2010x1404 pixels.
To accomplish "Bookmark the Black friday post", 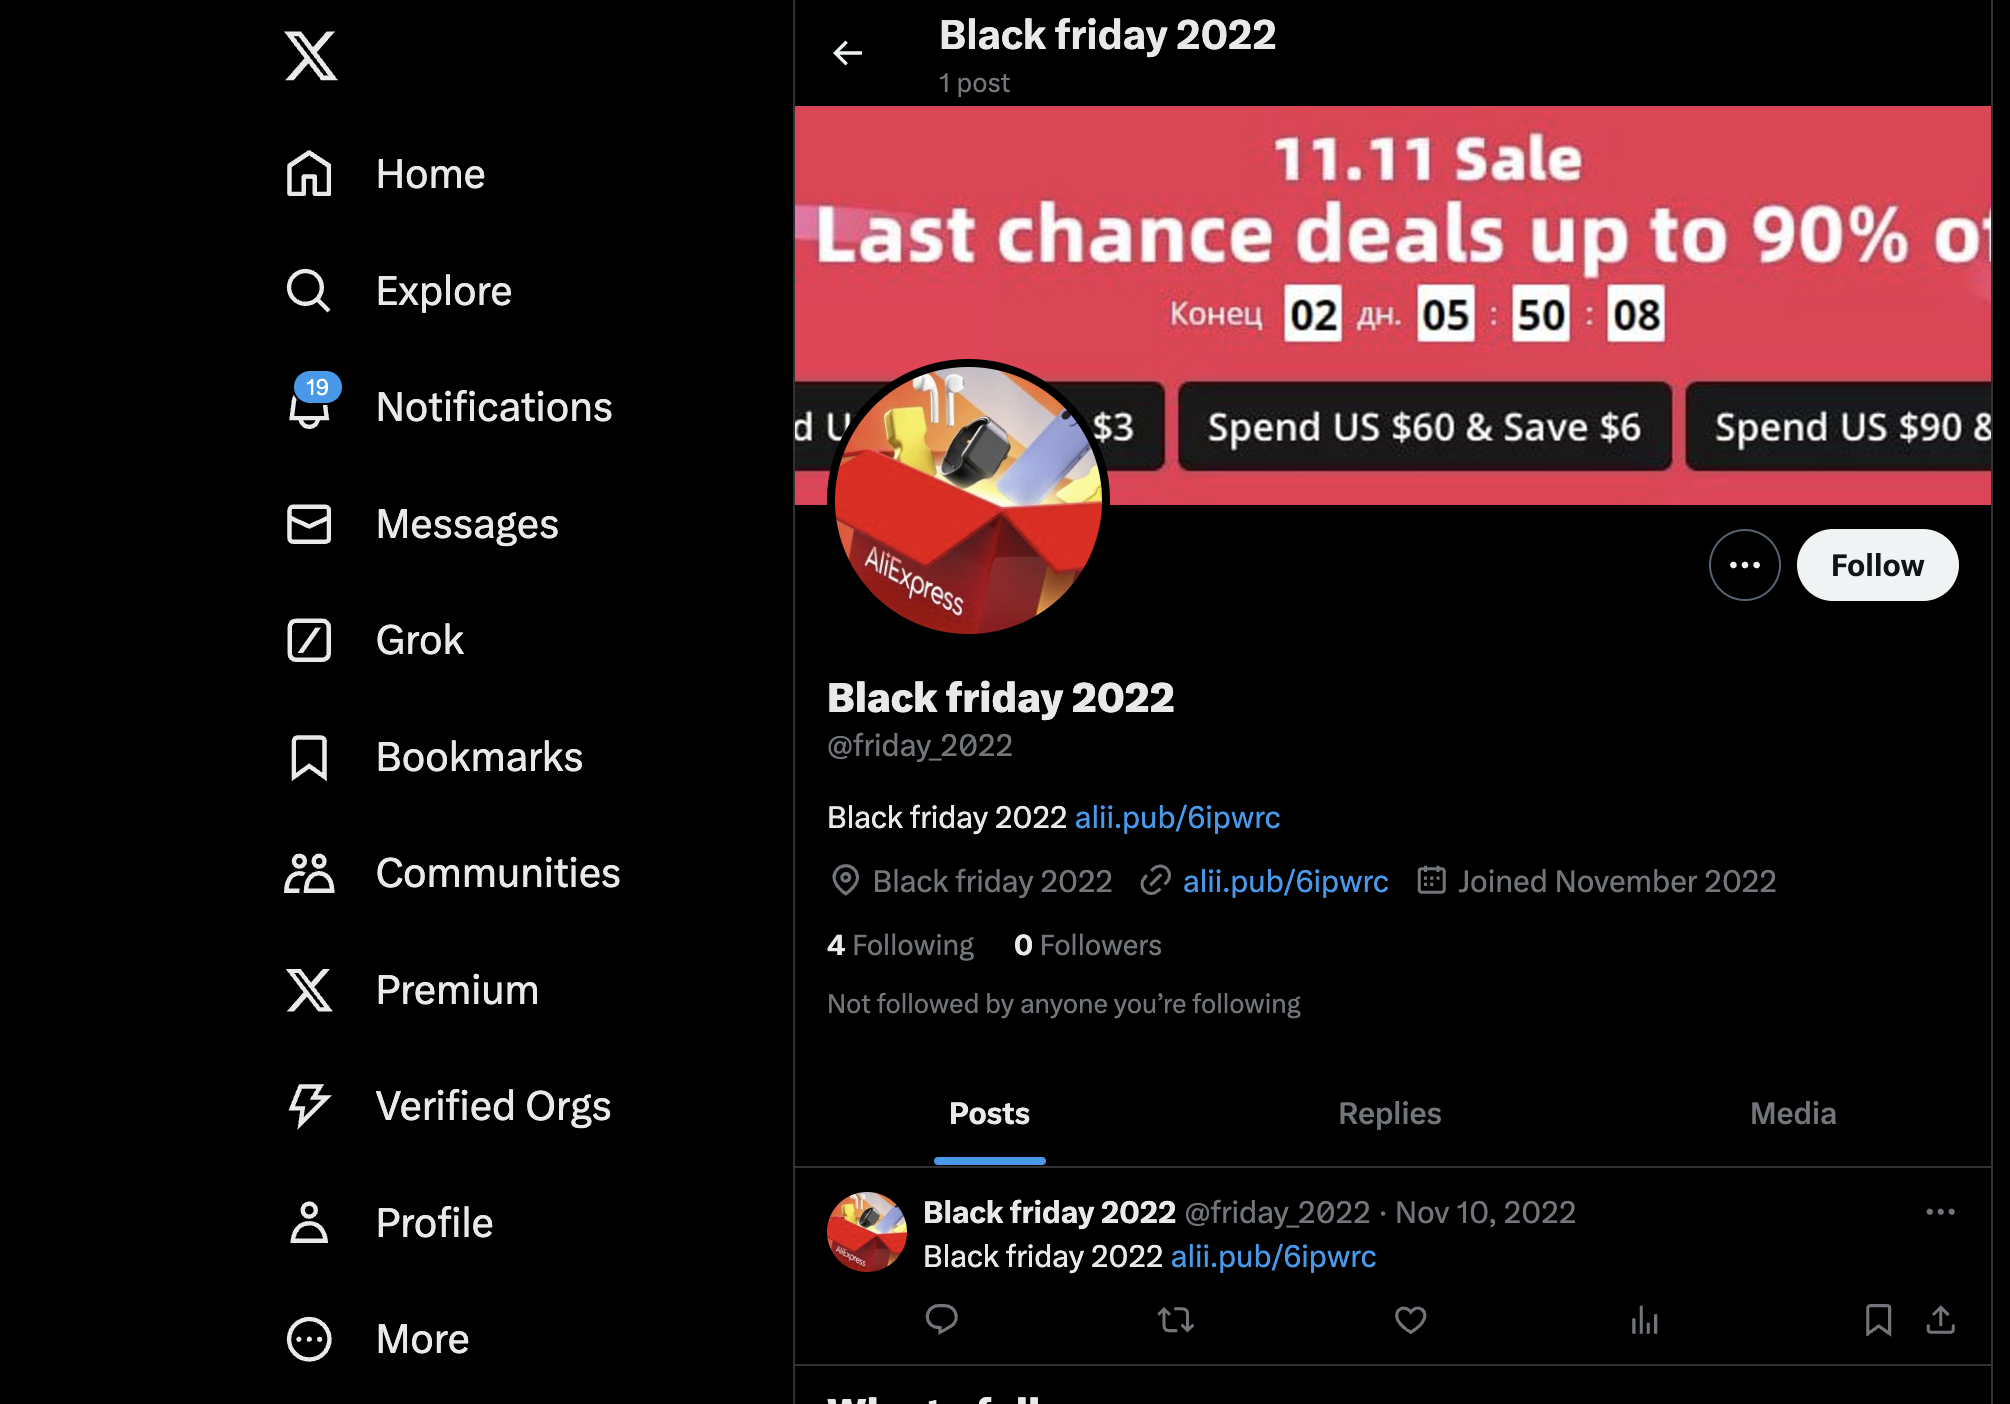I will pos(1878,1320).
